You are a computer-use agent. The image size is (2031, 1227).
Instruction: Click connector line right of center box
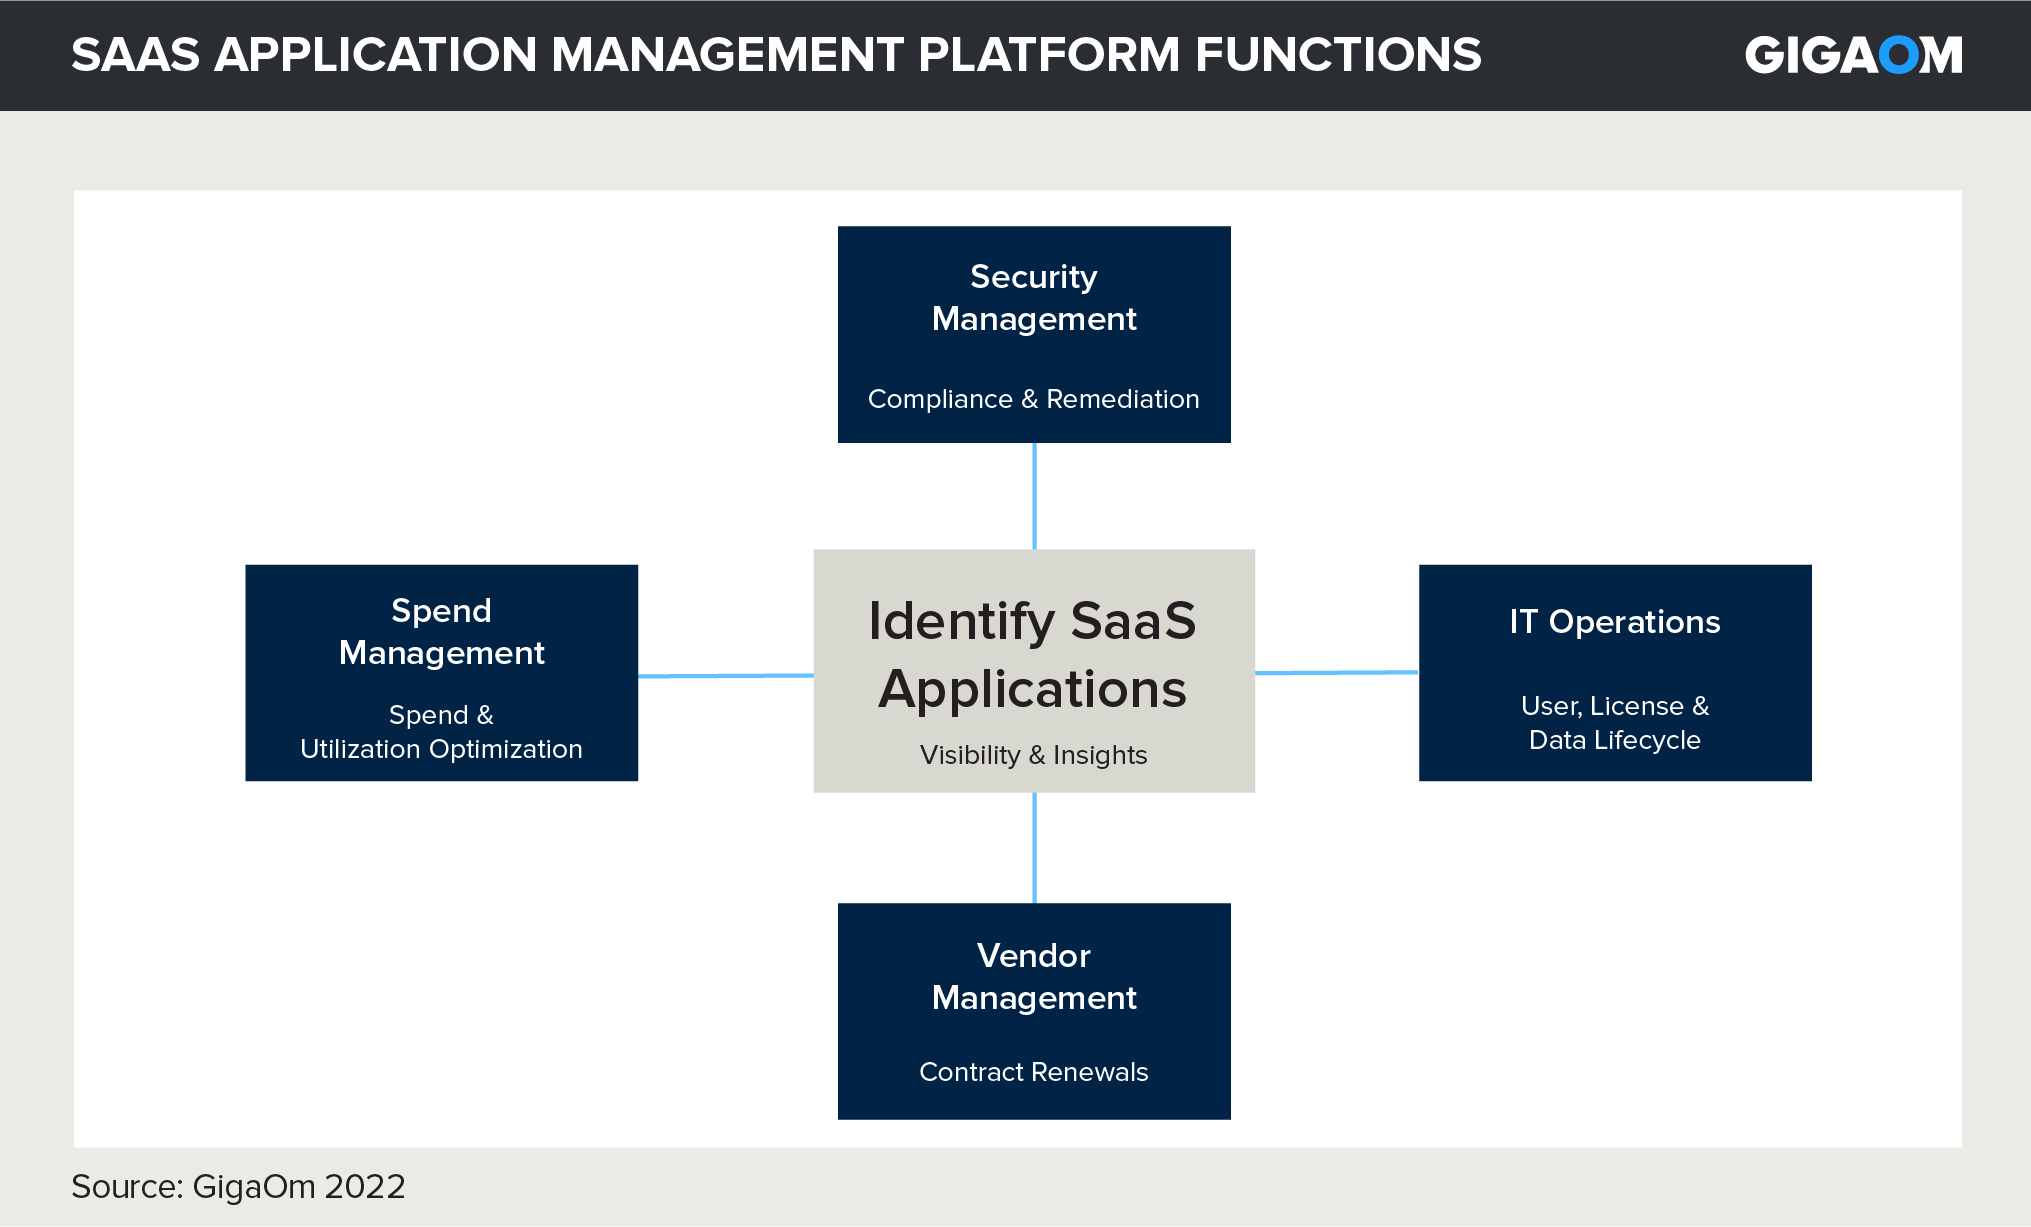pyautogui.click(x=1337, y=673)
